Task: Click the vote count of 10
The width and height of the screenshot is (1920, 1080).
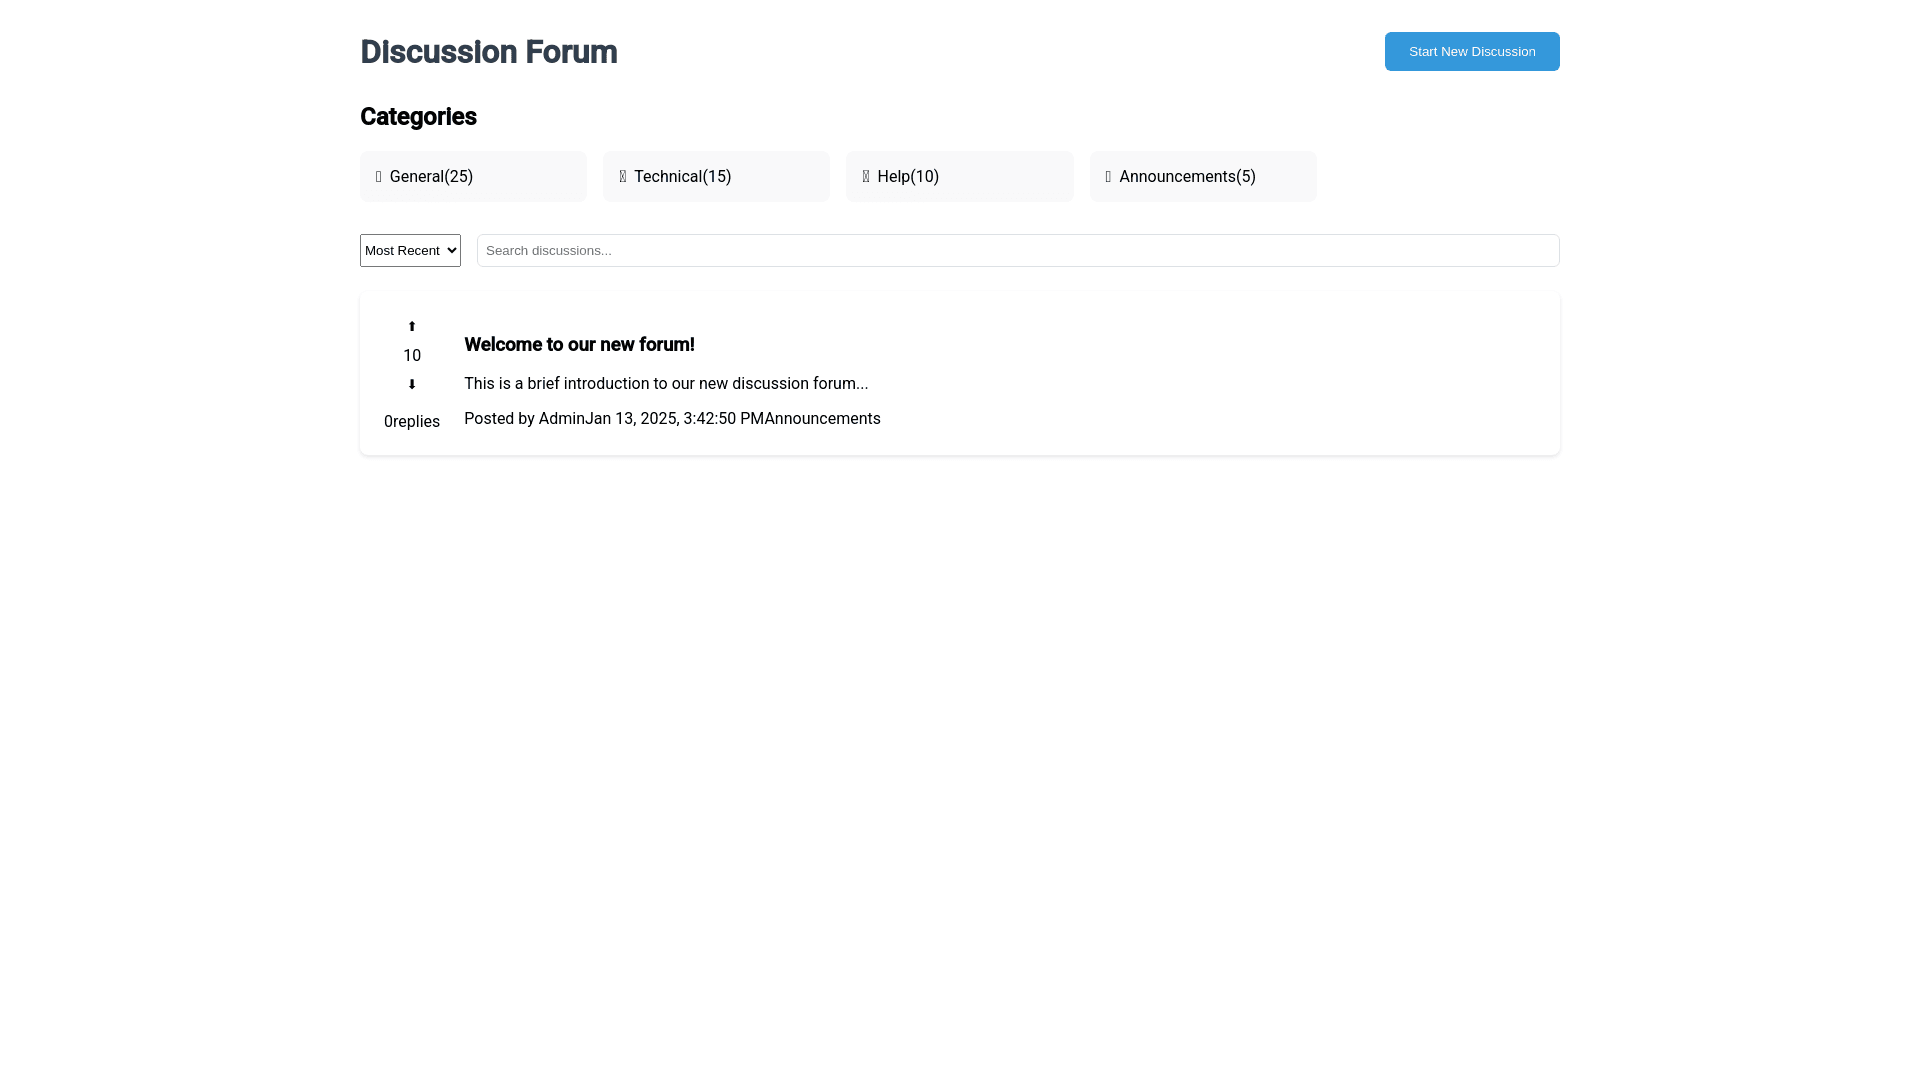Action: 412,356
